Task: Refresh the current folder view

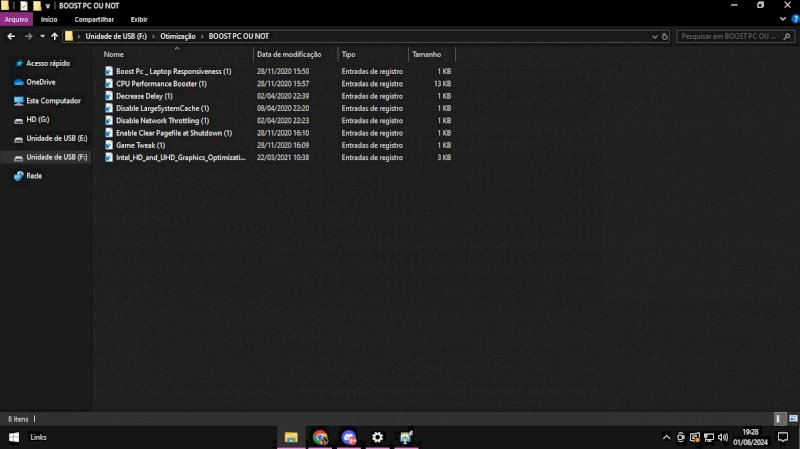Action: pos(665,36)
